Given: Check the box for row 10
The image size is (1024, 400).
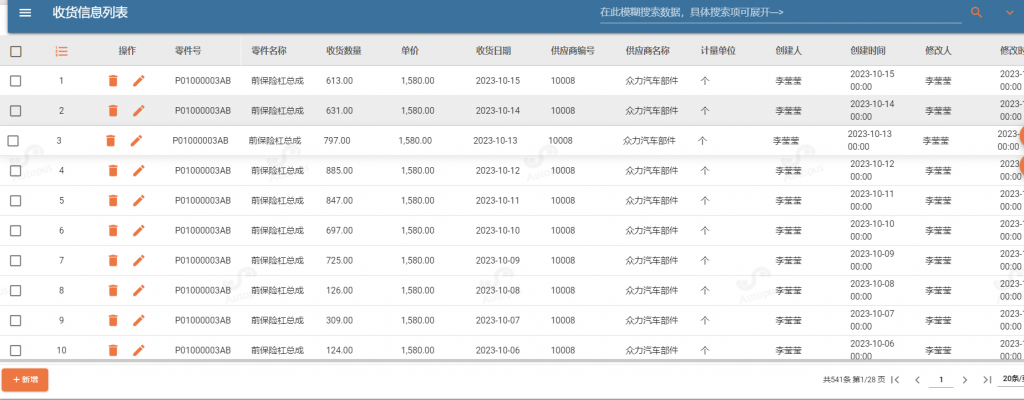Looking at the screenshot, I should point(16,350).
